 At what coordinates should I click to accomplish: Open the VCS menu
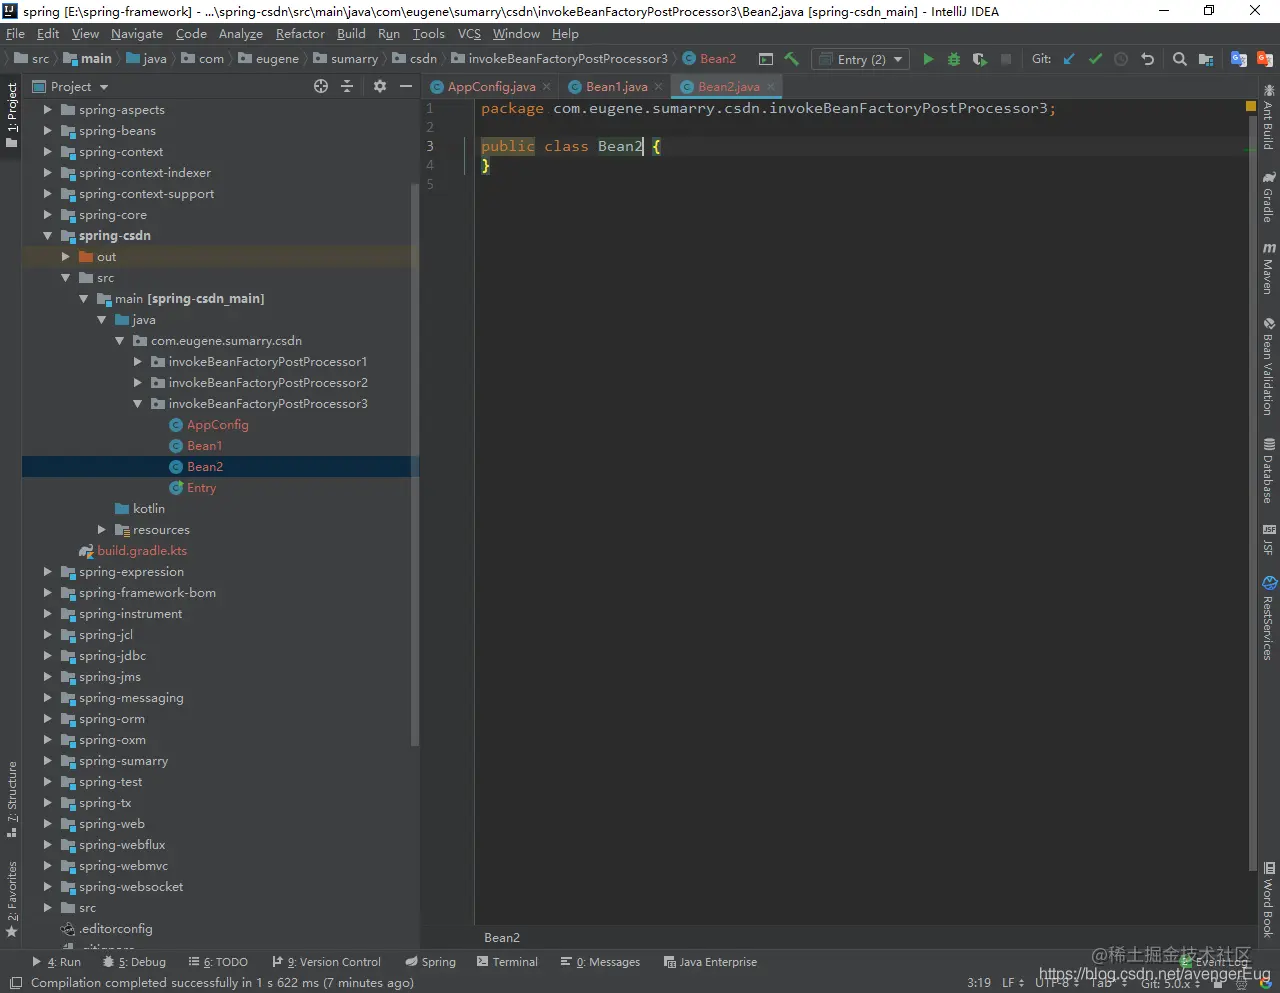[x=469, y=34]
